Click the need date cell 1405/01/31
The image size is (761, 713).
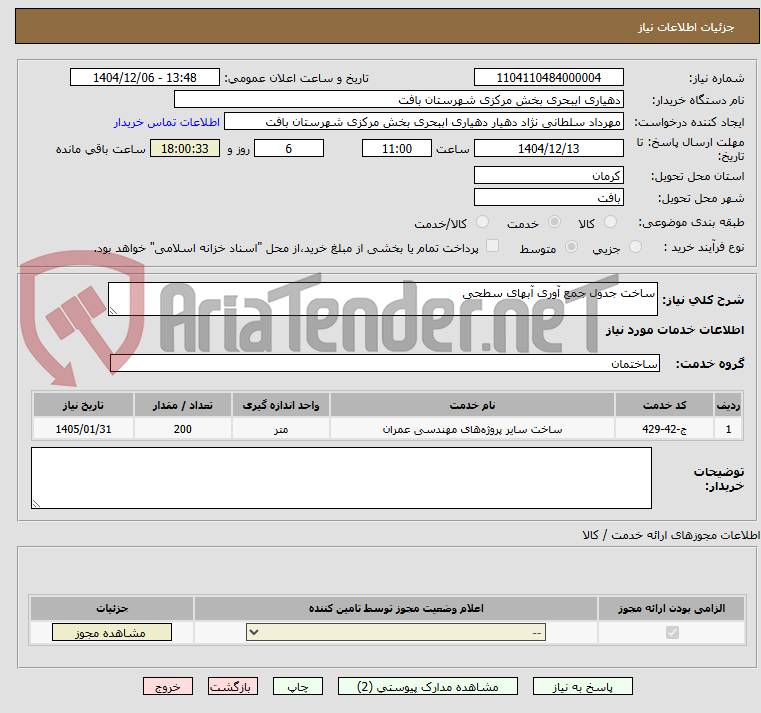tap(83, 429)
